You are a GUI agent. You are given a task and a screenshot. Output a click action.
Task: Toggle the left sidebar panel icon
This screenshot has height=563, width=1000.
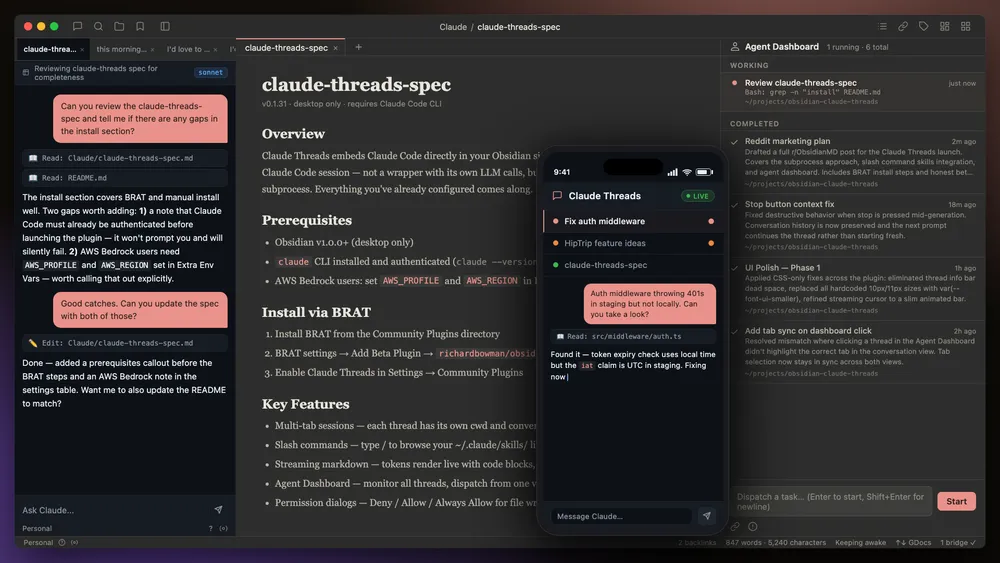pyautogui.click(x=165, y=26)
